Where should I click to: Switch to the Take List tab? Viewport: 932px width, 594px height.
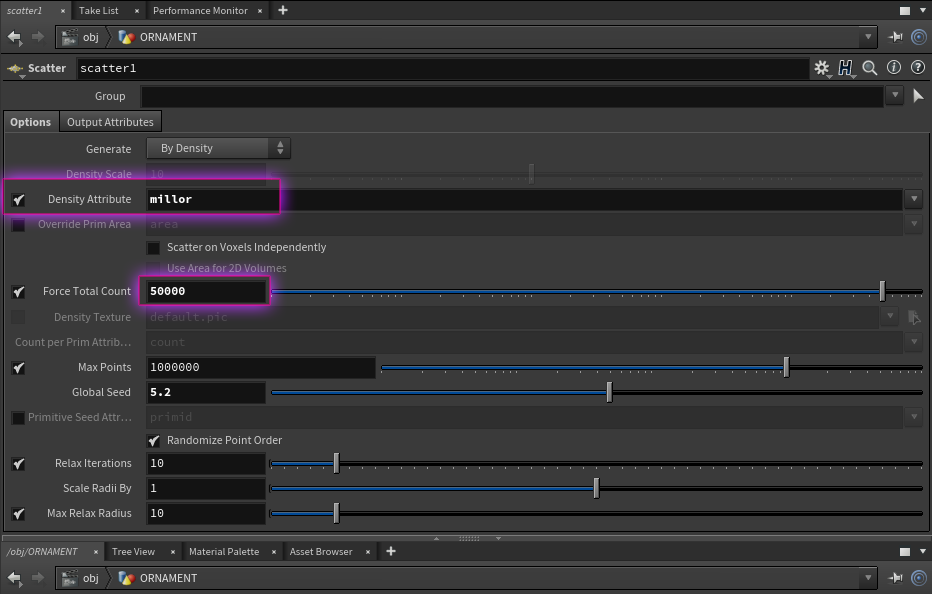click(x=99, y=11)
